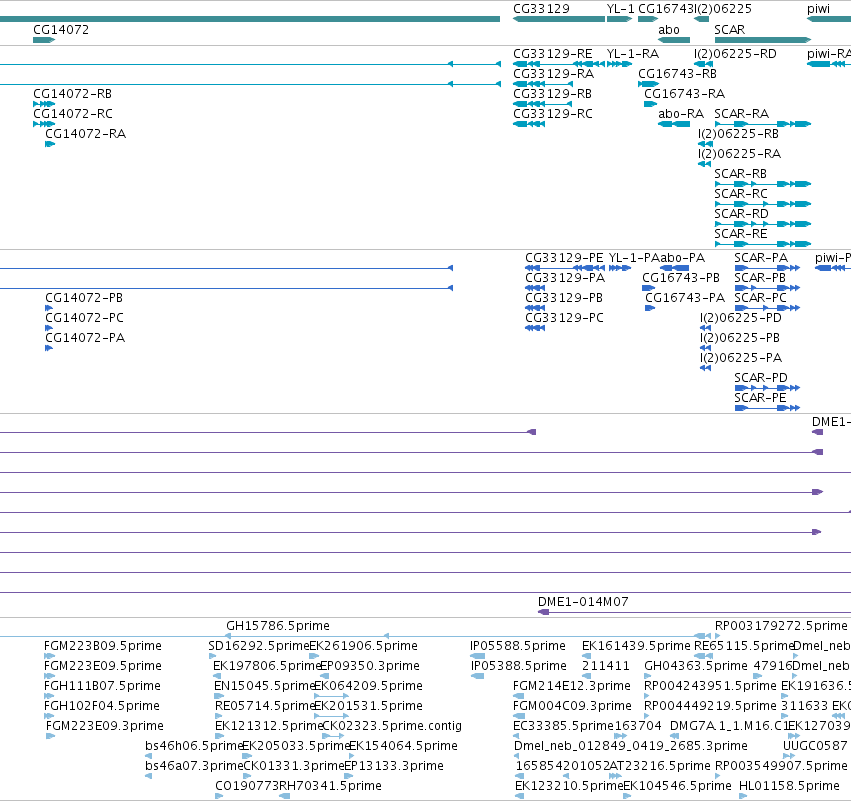Click the IP05588.5prime EST label
The image size is (851, 801).
[x=518, y=646]
